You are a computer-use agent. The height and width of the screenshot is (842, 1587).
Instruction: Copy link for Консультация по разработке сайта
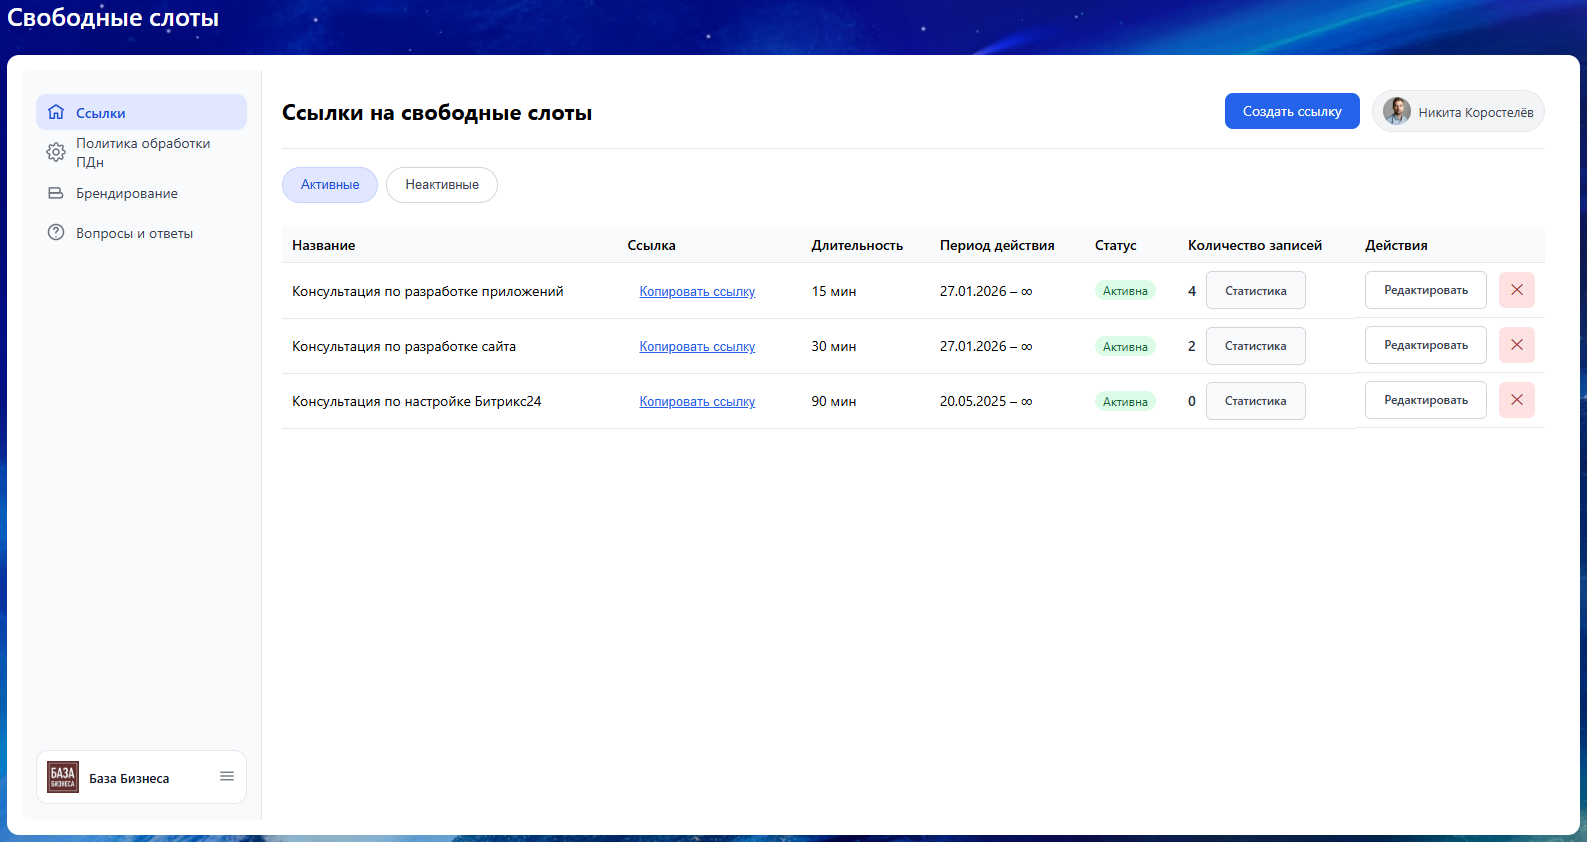point(697,347)
